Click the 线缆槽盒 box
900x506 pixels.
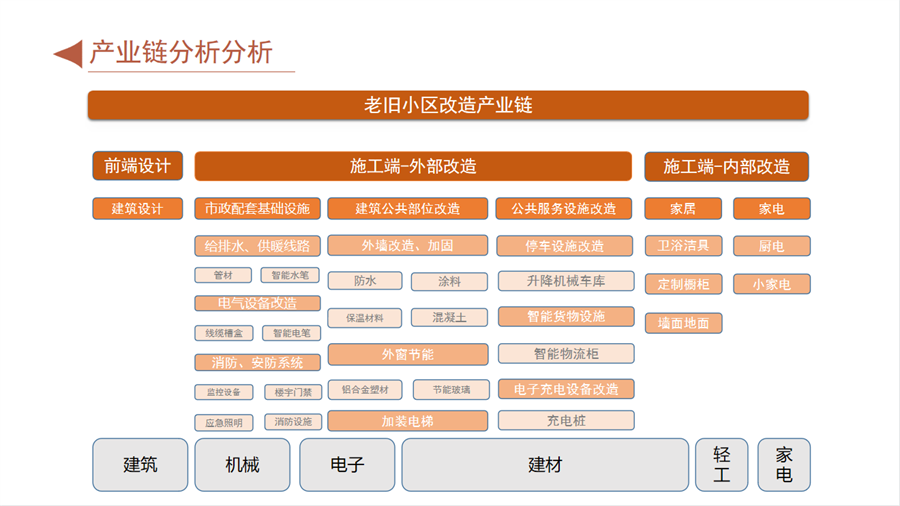224,333
